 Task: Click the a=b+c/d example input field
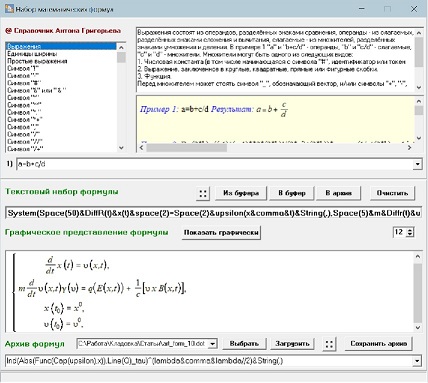tap(215, 164)
